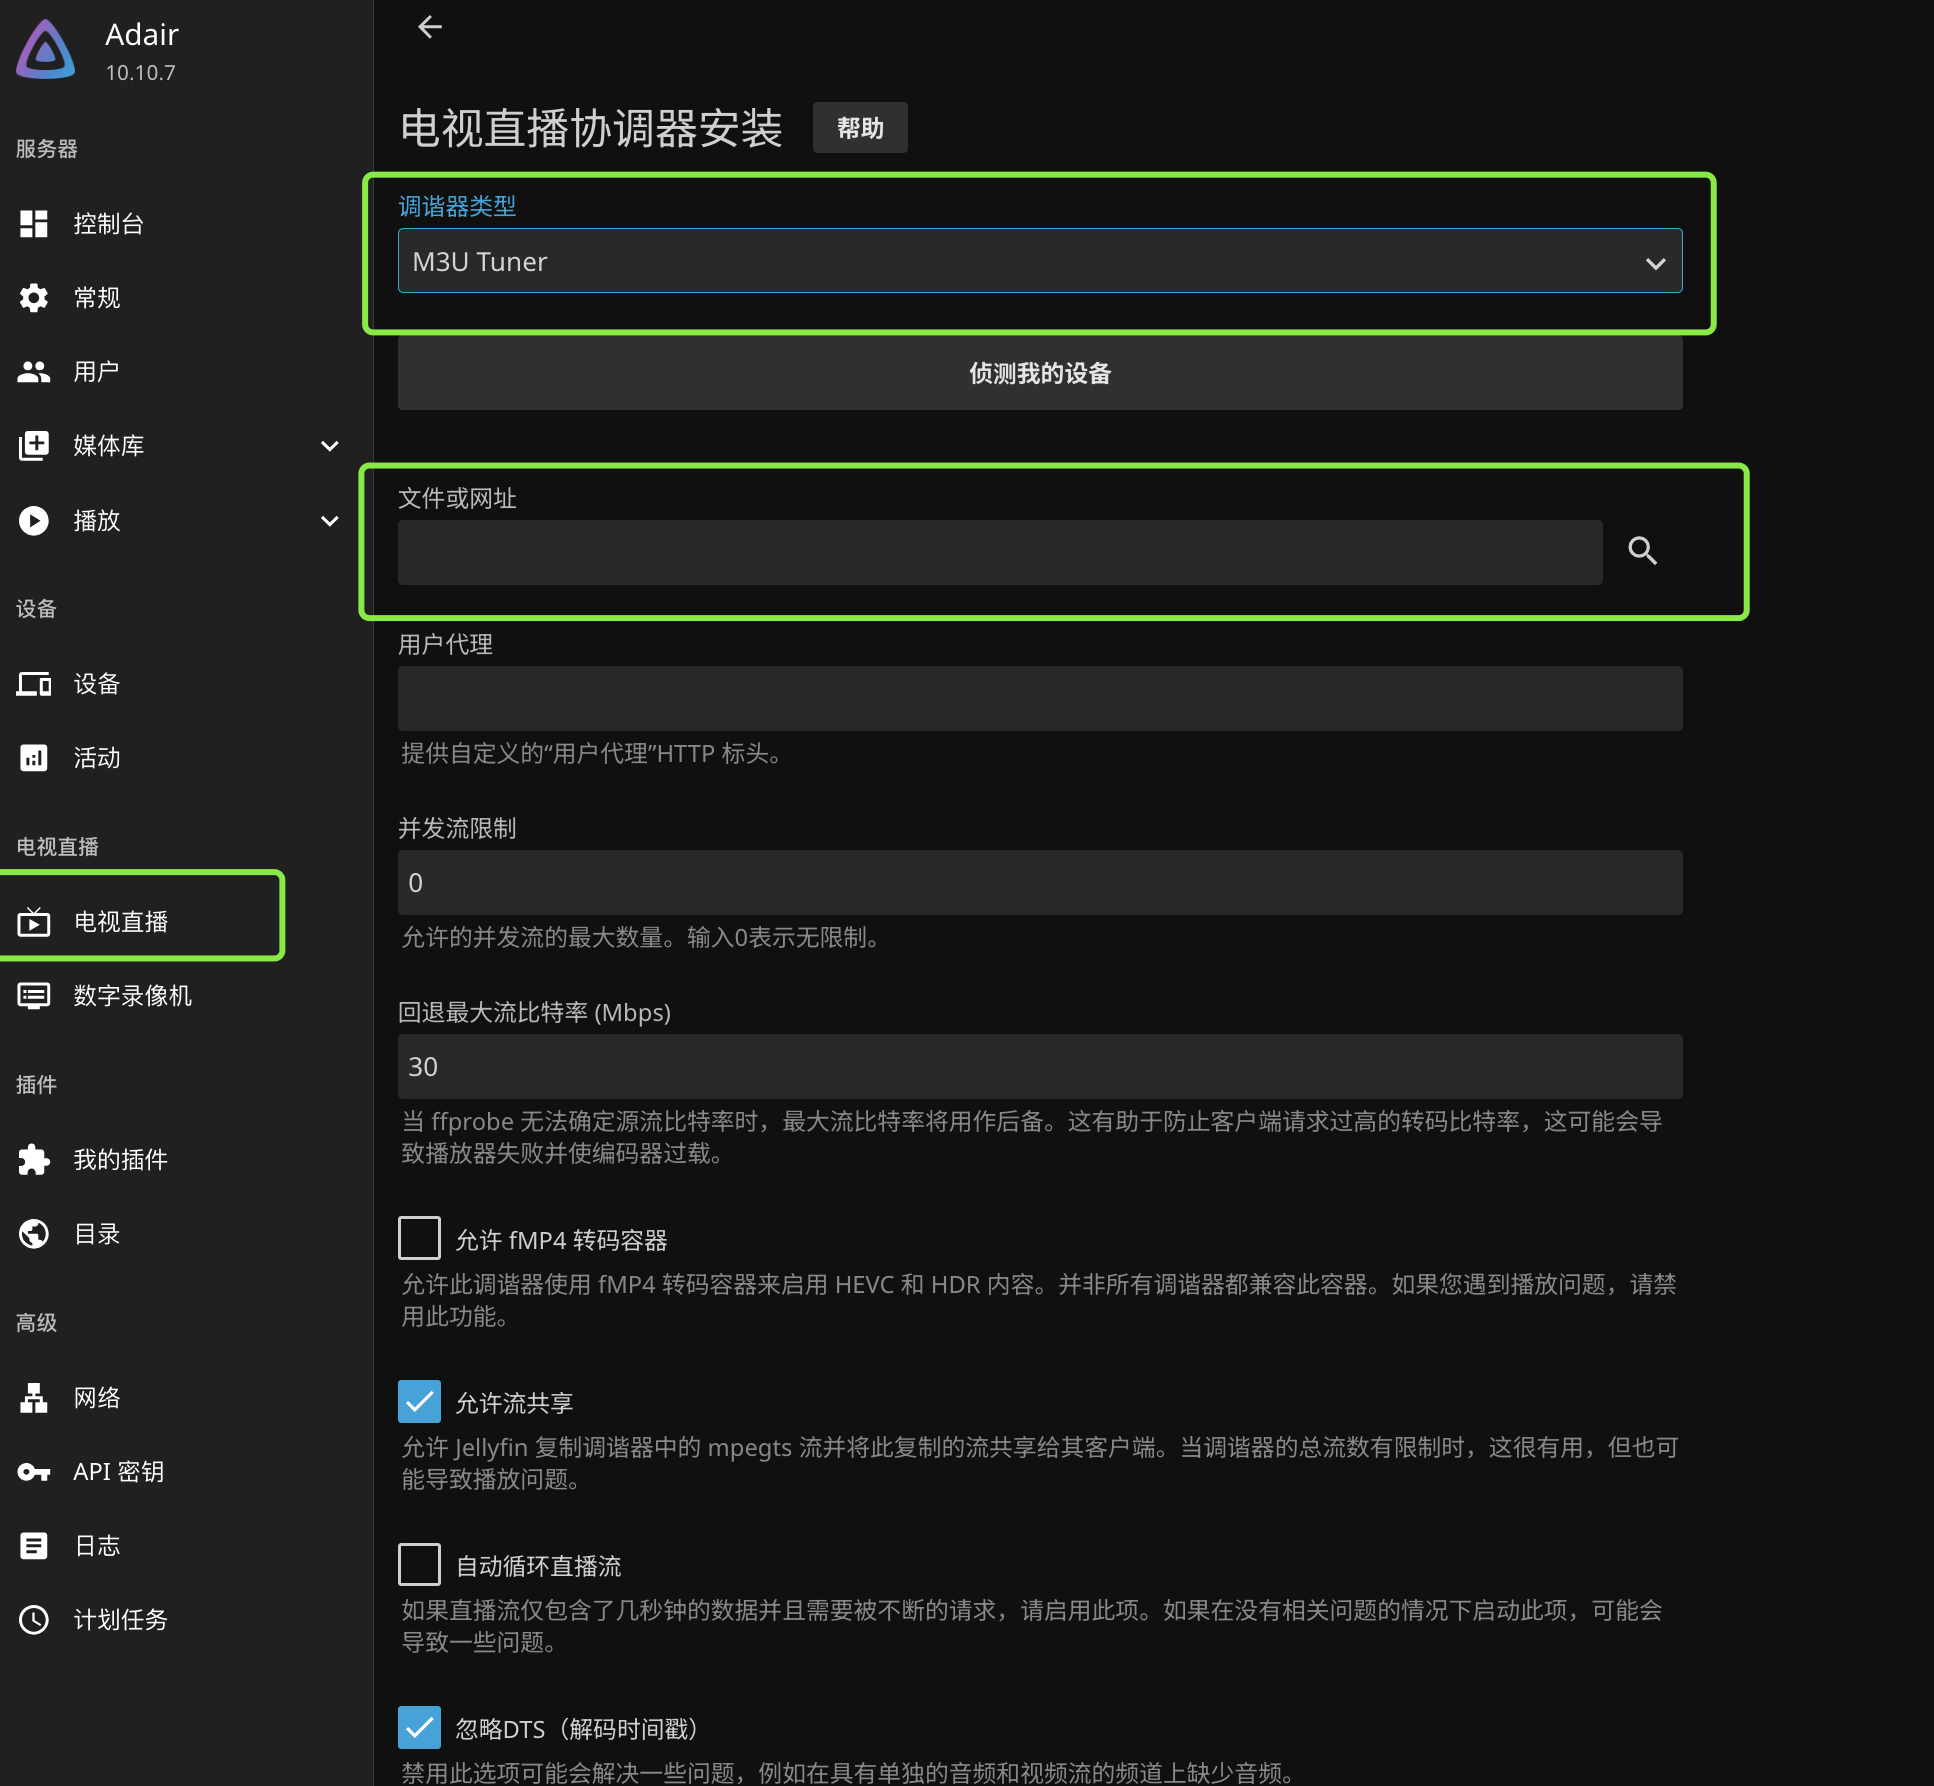Enable 允许 fMP4 转码容器 checkbox
Image resolution: width=1934 pixels, height=1786 pixels.
[419, 1238]
